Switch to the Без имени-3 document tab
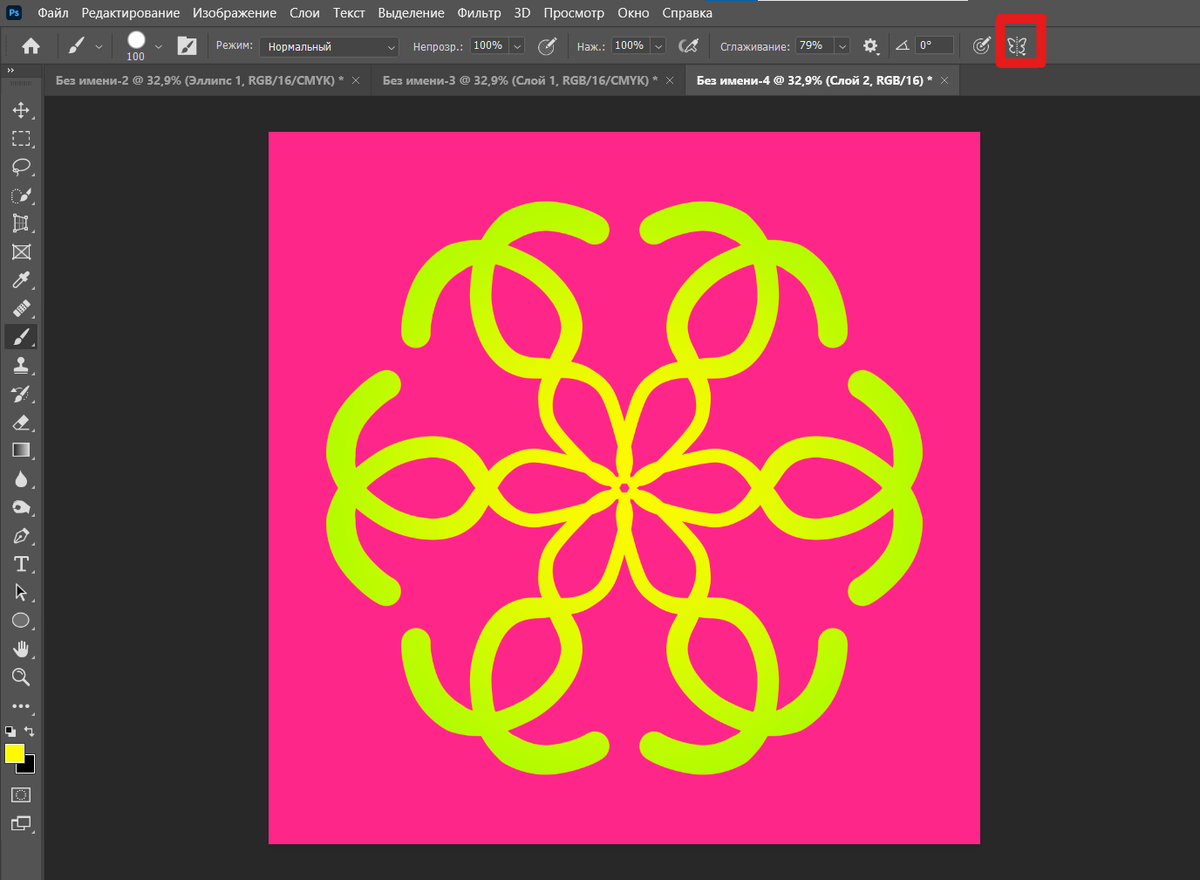The image size is (1200, 880). click(526, 80)
